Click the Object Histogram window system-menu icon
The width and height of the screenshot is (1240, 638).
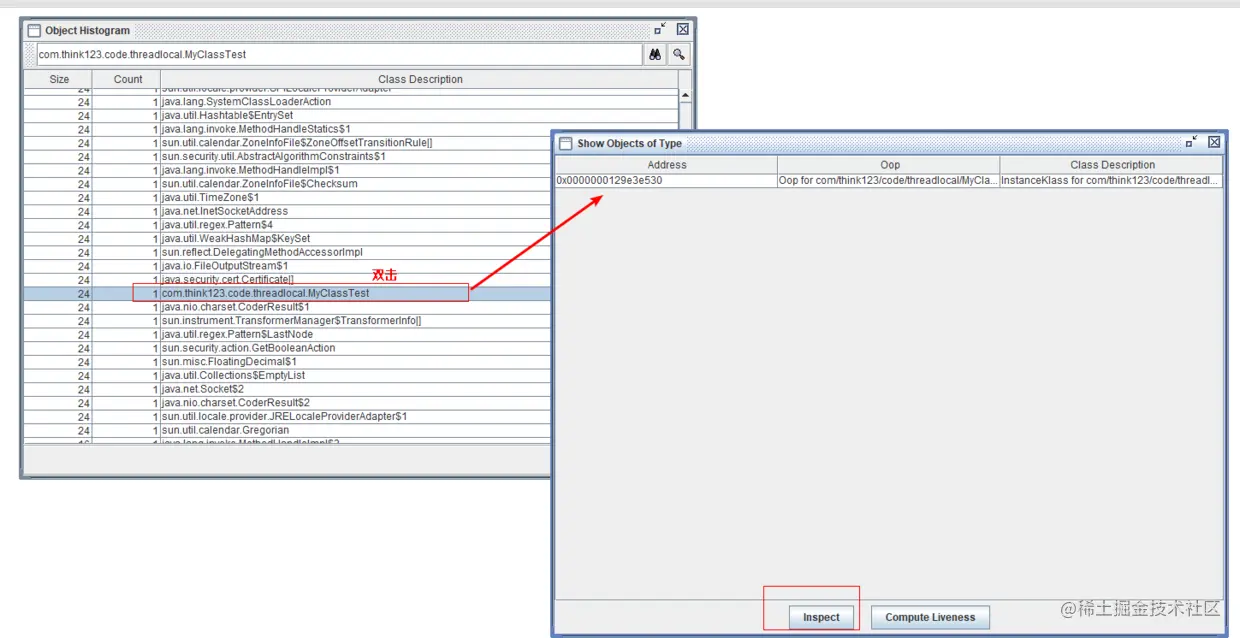(x=33, y=30)
